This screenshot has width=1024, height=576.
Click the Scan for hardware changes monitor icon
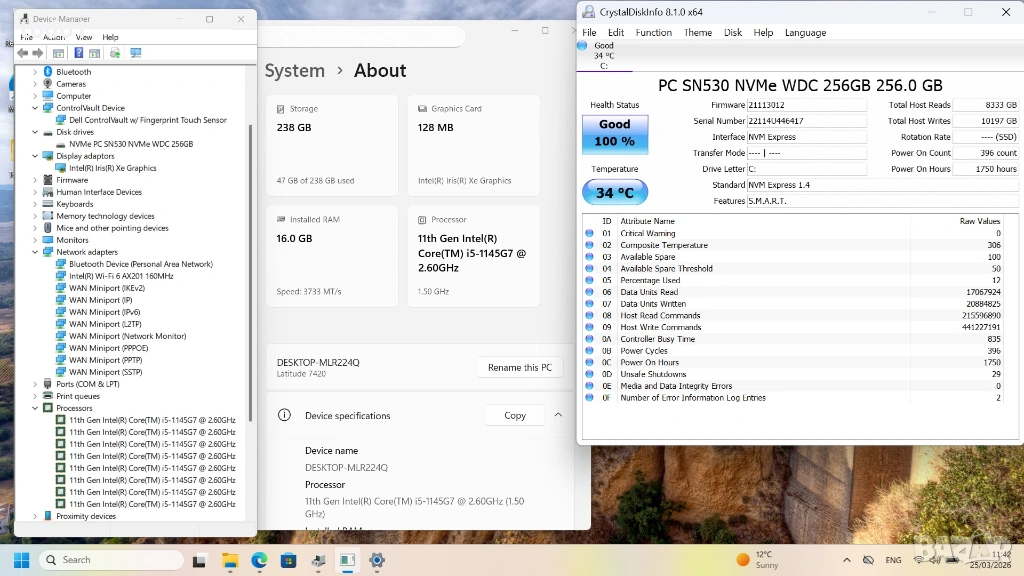(135, 53)
